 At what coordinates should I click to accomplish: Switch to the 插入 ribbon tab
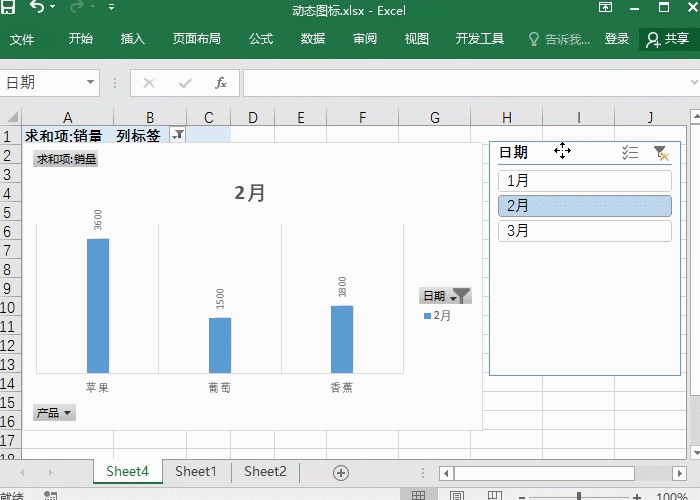pos(133,39)
